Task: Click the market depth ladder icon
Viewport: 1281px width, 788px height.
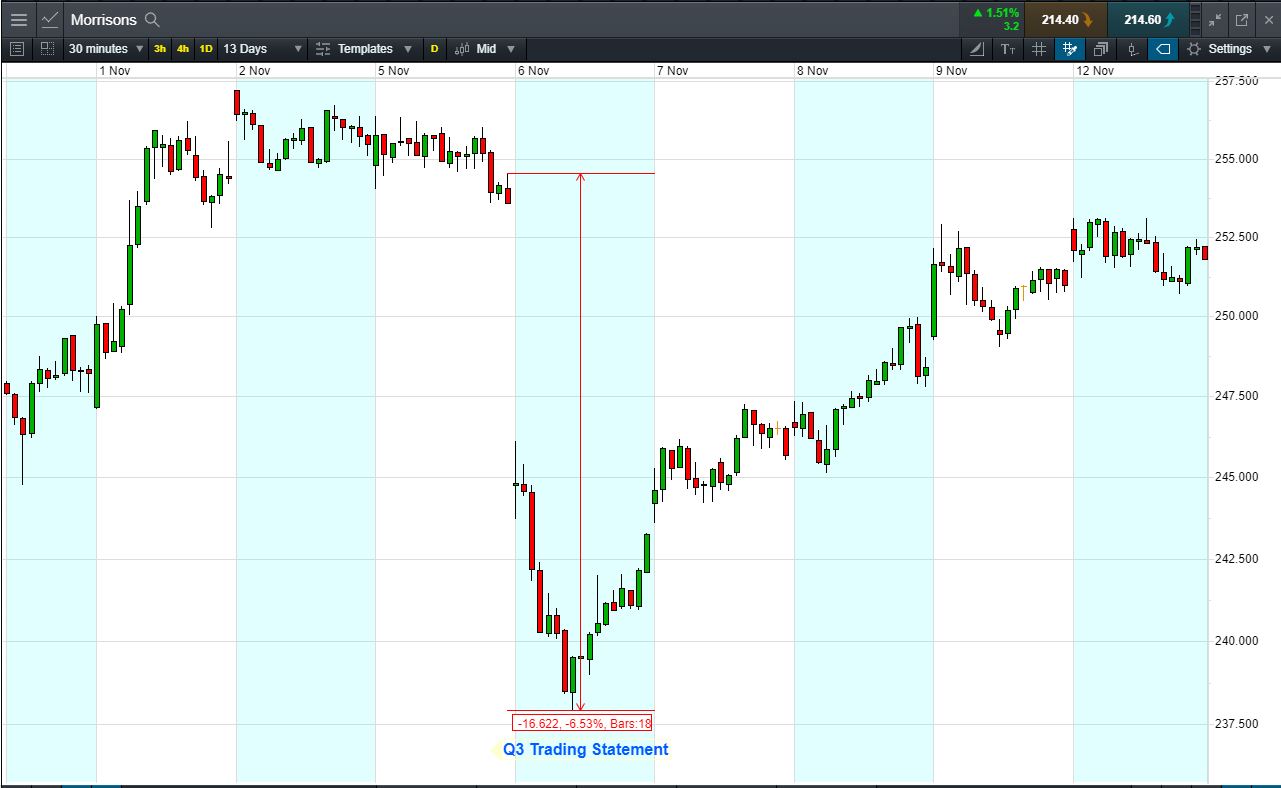Action: pos(1196,19)
